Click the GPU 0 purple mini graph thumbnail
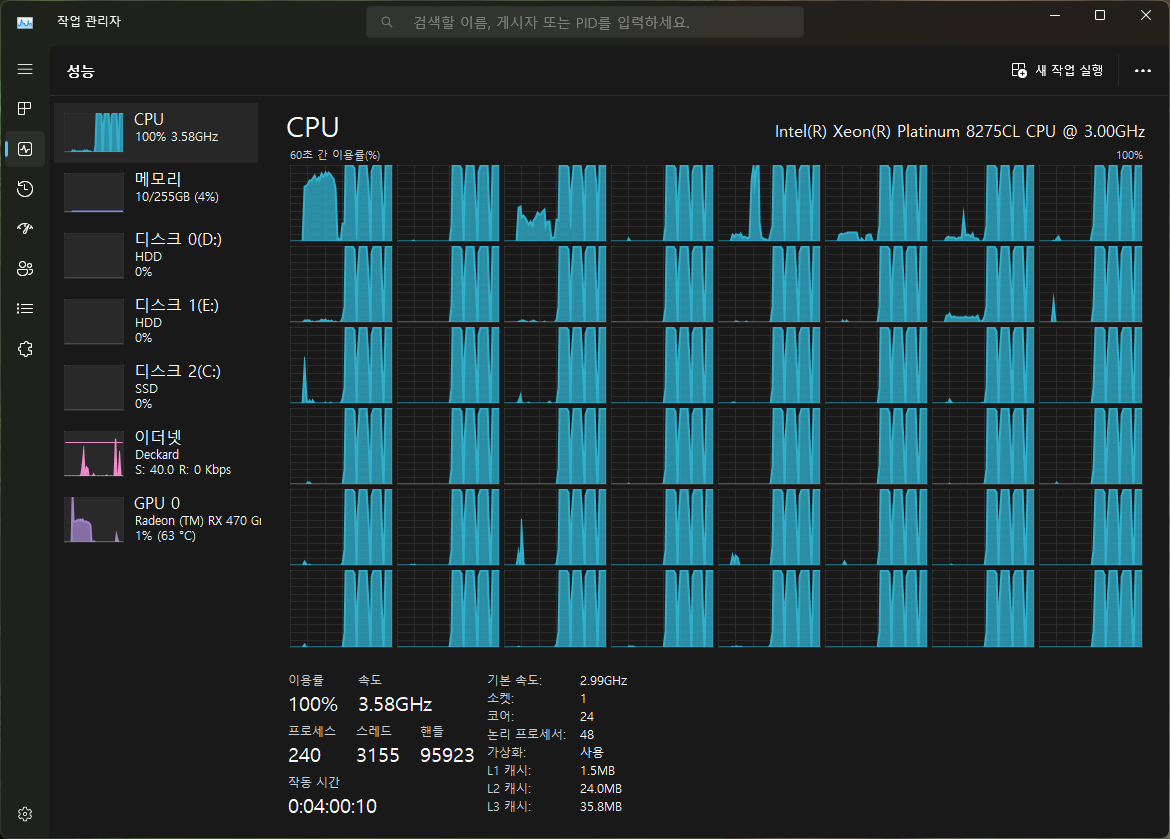Screen dimensions: 1170x839 (94, 520)
